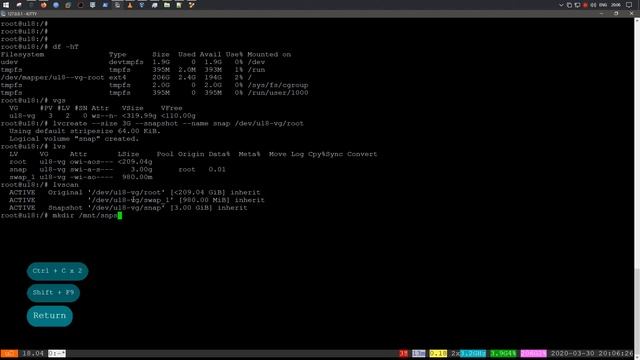
Task: Click the rightmost pinned taskbar app icon
Action: [191, 5]
